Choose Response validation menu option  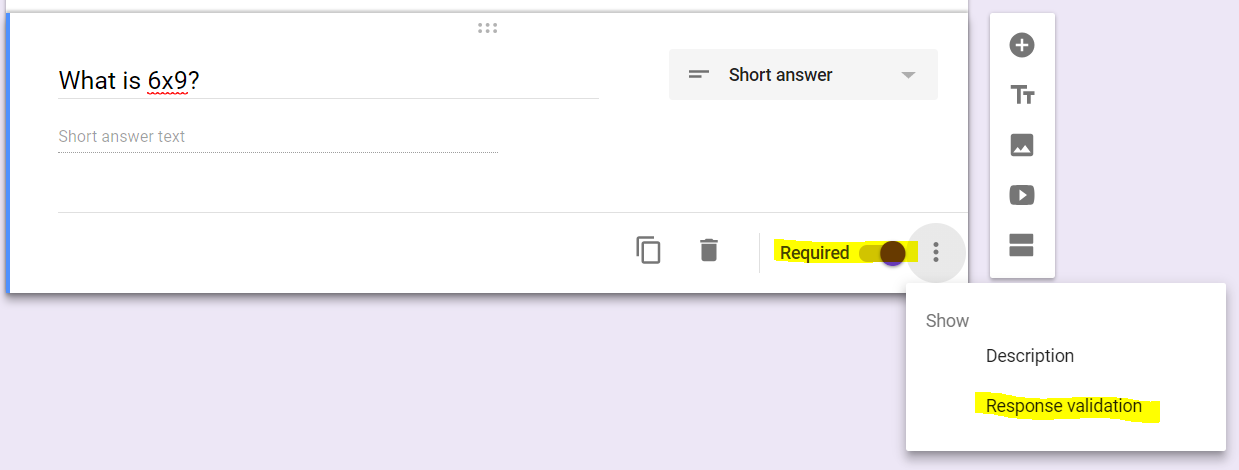click(1066, 406)
